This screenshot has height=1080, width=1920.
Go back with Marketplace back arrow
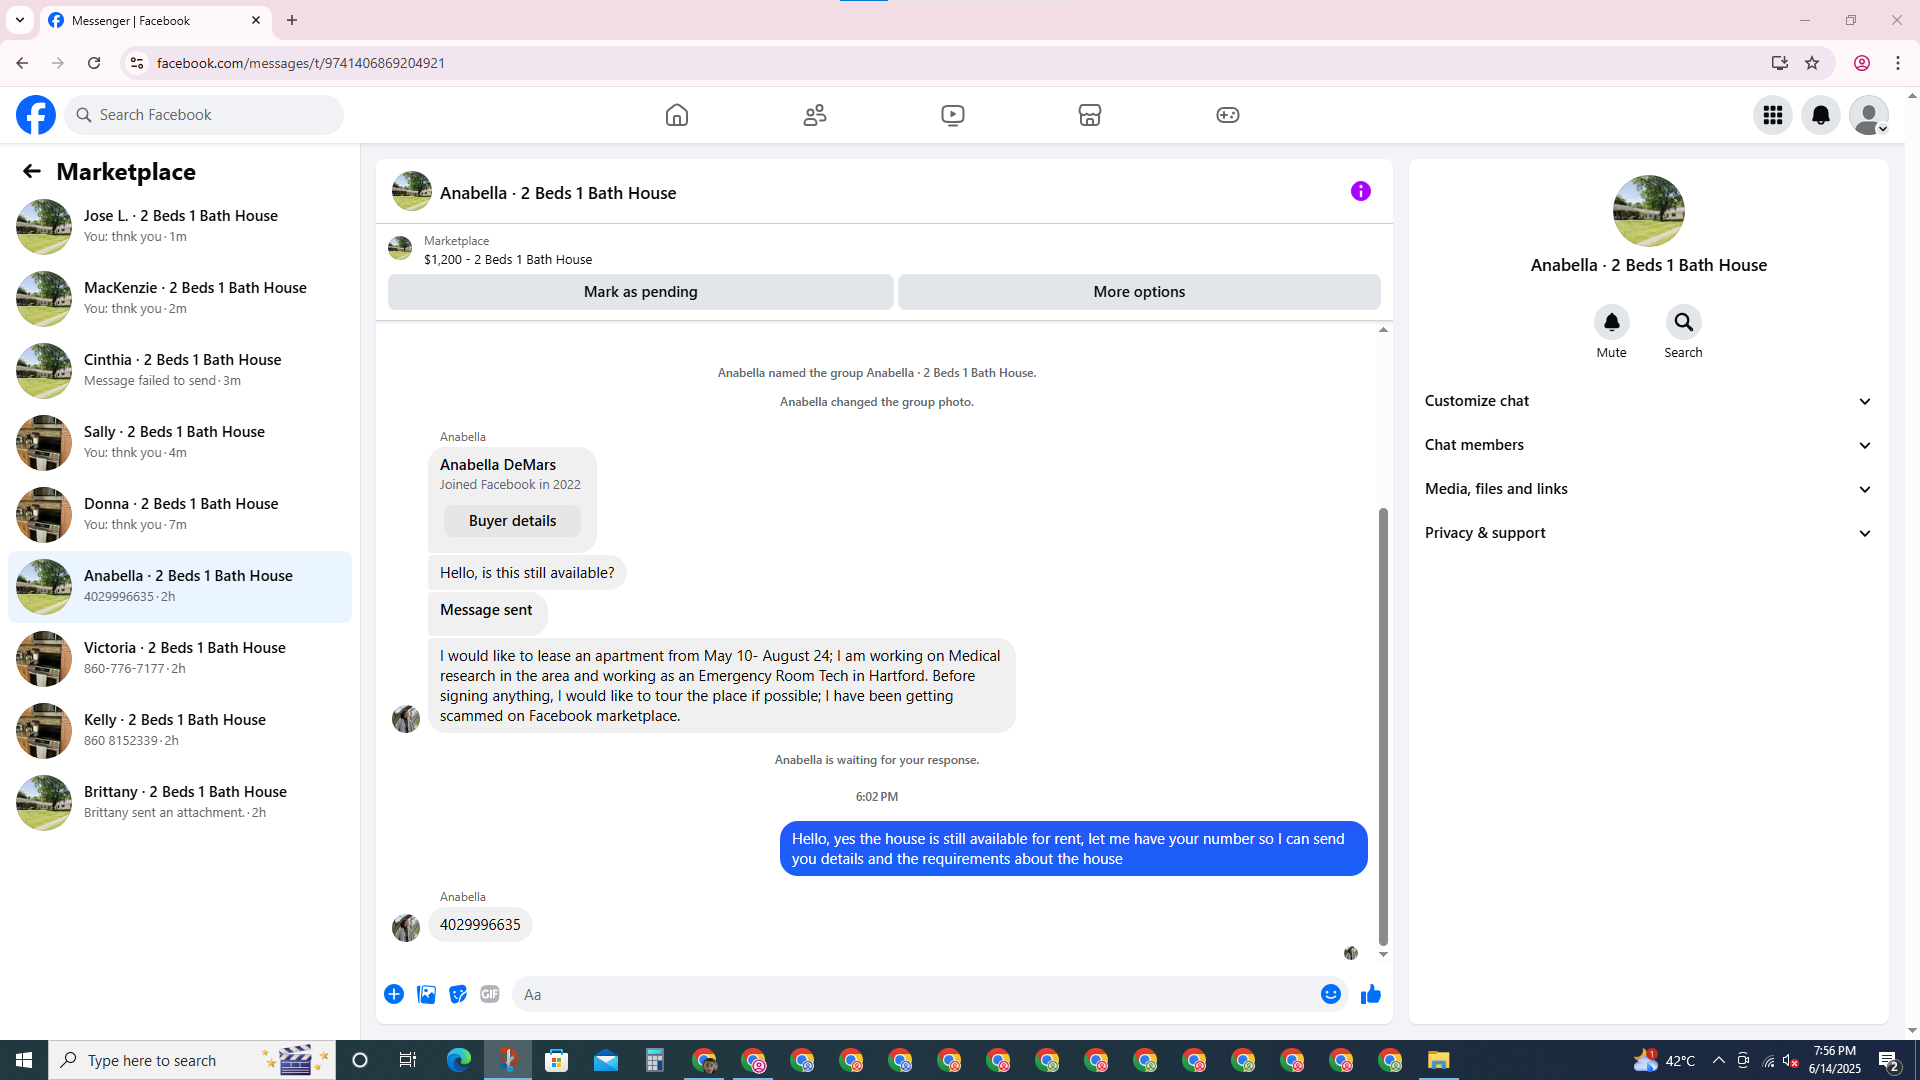click(32, 172)
